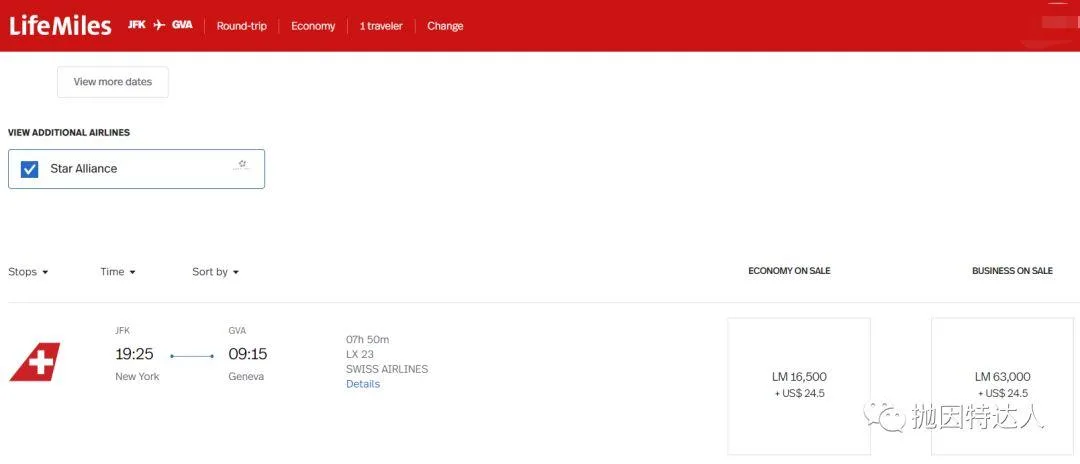Click Change to modify the search
Image resolution: width=1080 pixels, height=464 pixels.
[x=445, y=26]
